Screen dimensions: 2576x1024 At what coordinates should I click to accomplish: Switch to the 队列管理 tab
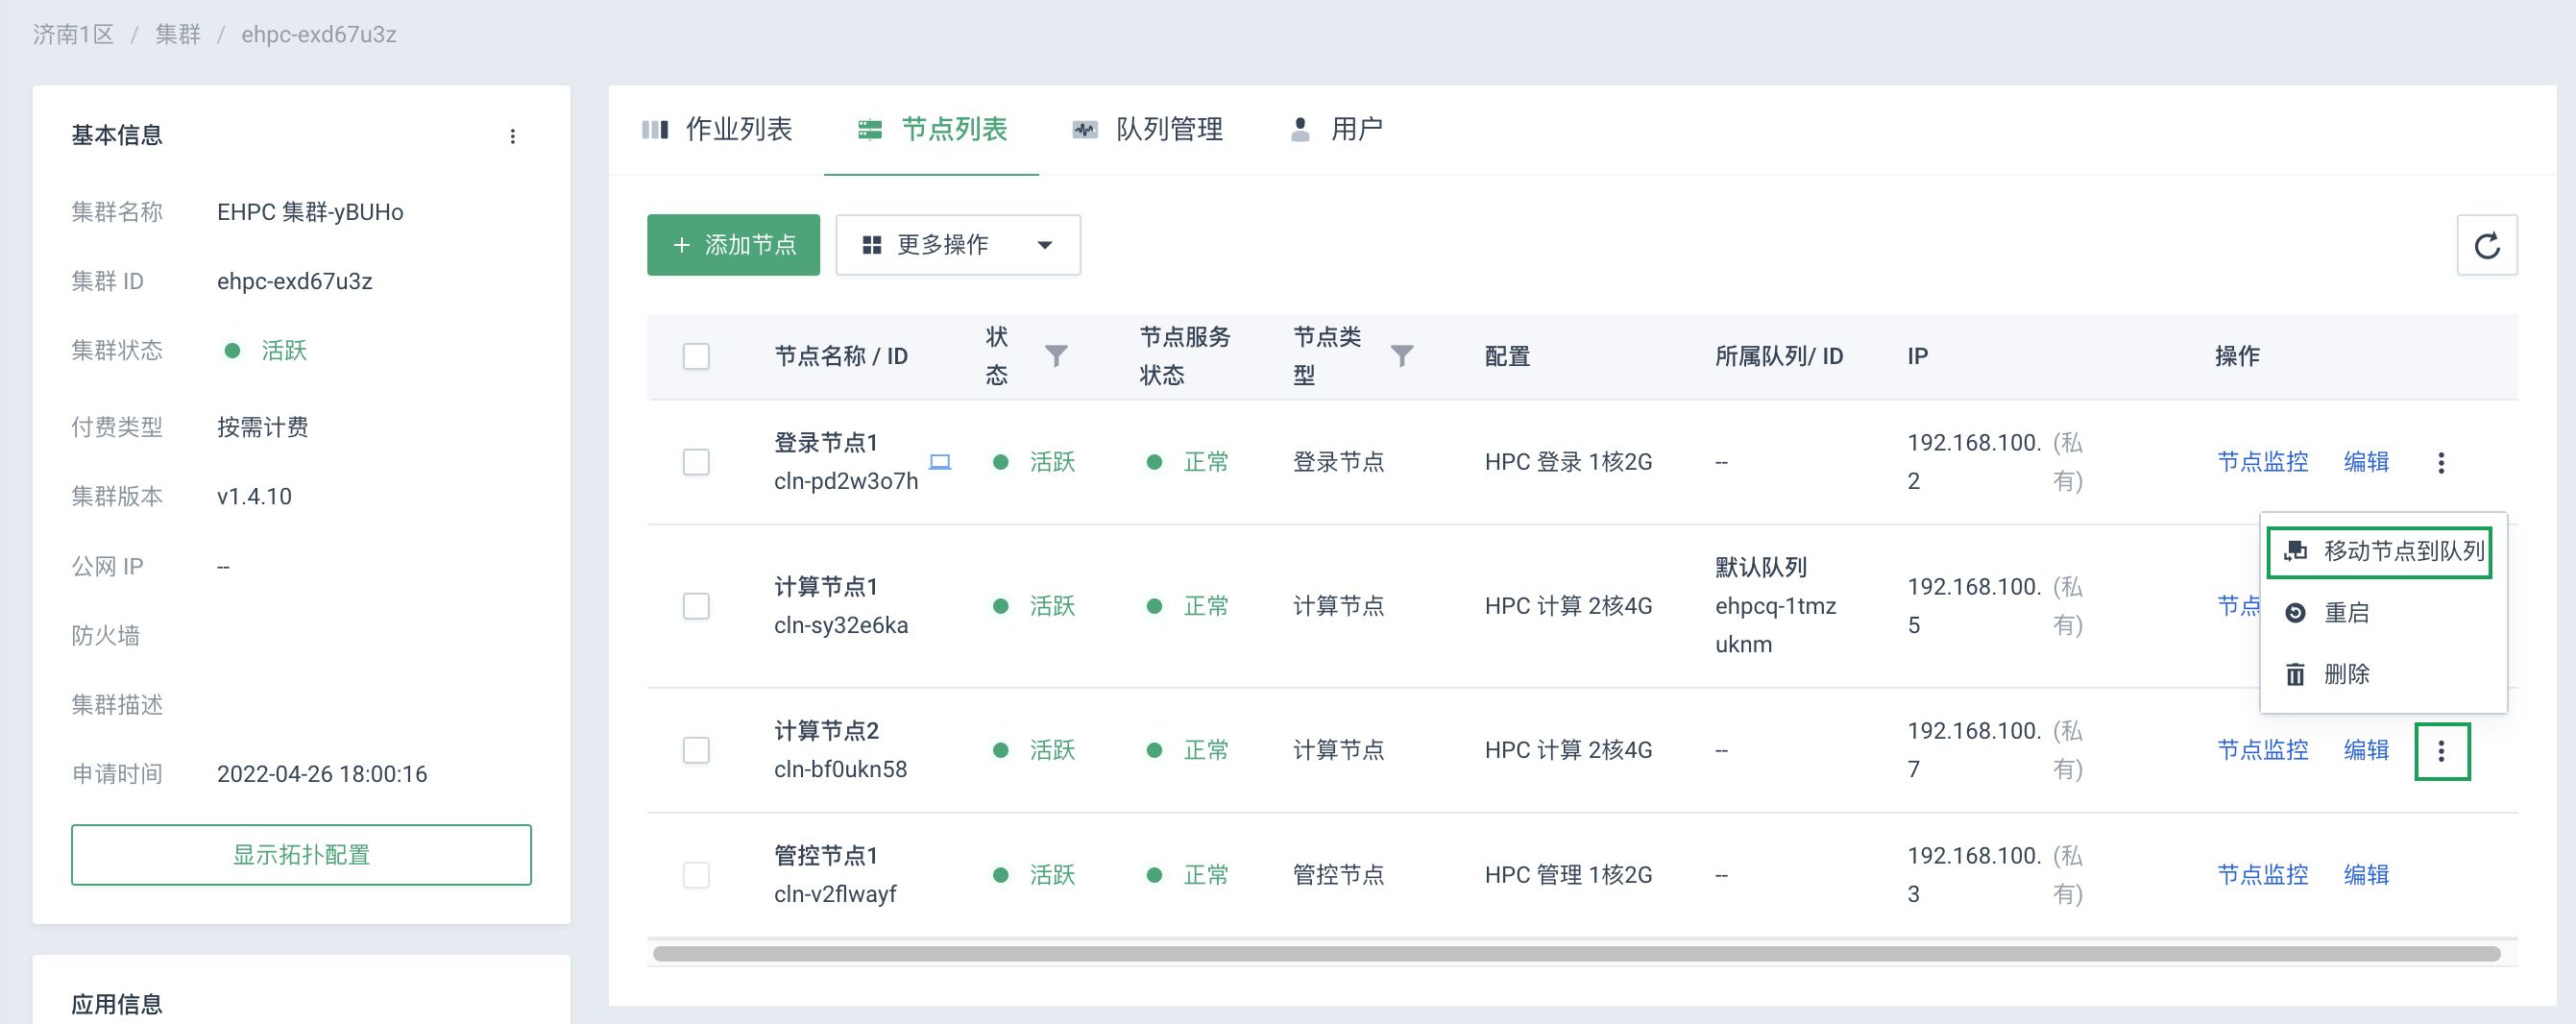tap(1147, 129)
